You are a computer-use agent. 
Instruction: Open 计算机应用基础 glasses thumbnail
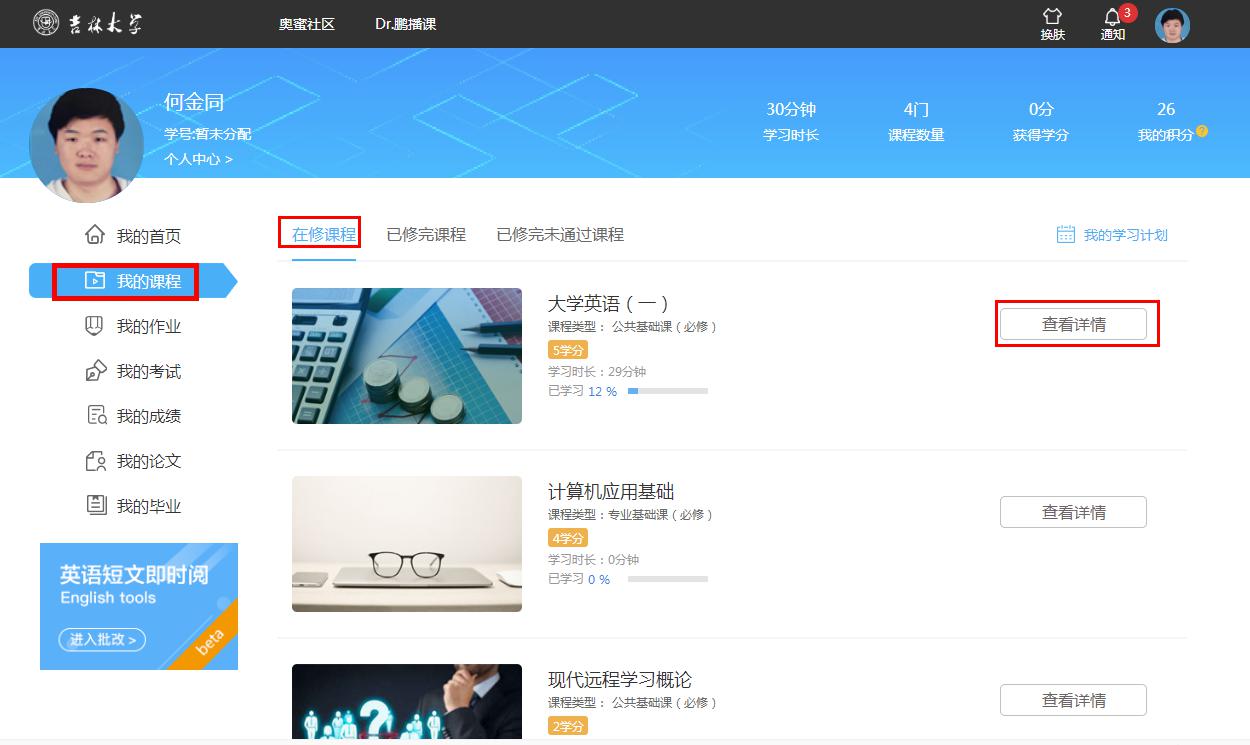pyautogui.click(x=407, y=544)
